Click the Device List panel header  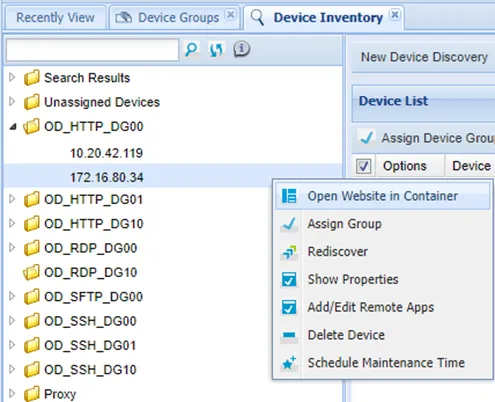[x=423, y=103]
